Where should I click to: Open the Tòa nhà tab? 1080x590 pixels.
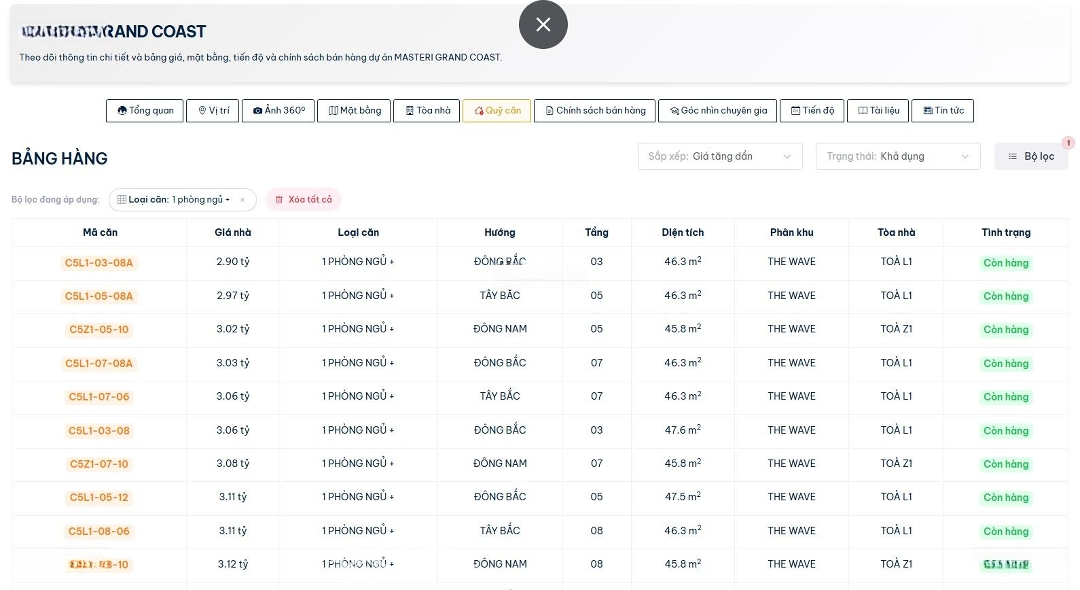click(x=427, y=111)
